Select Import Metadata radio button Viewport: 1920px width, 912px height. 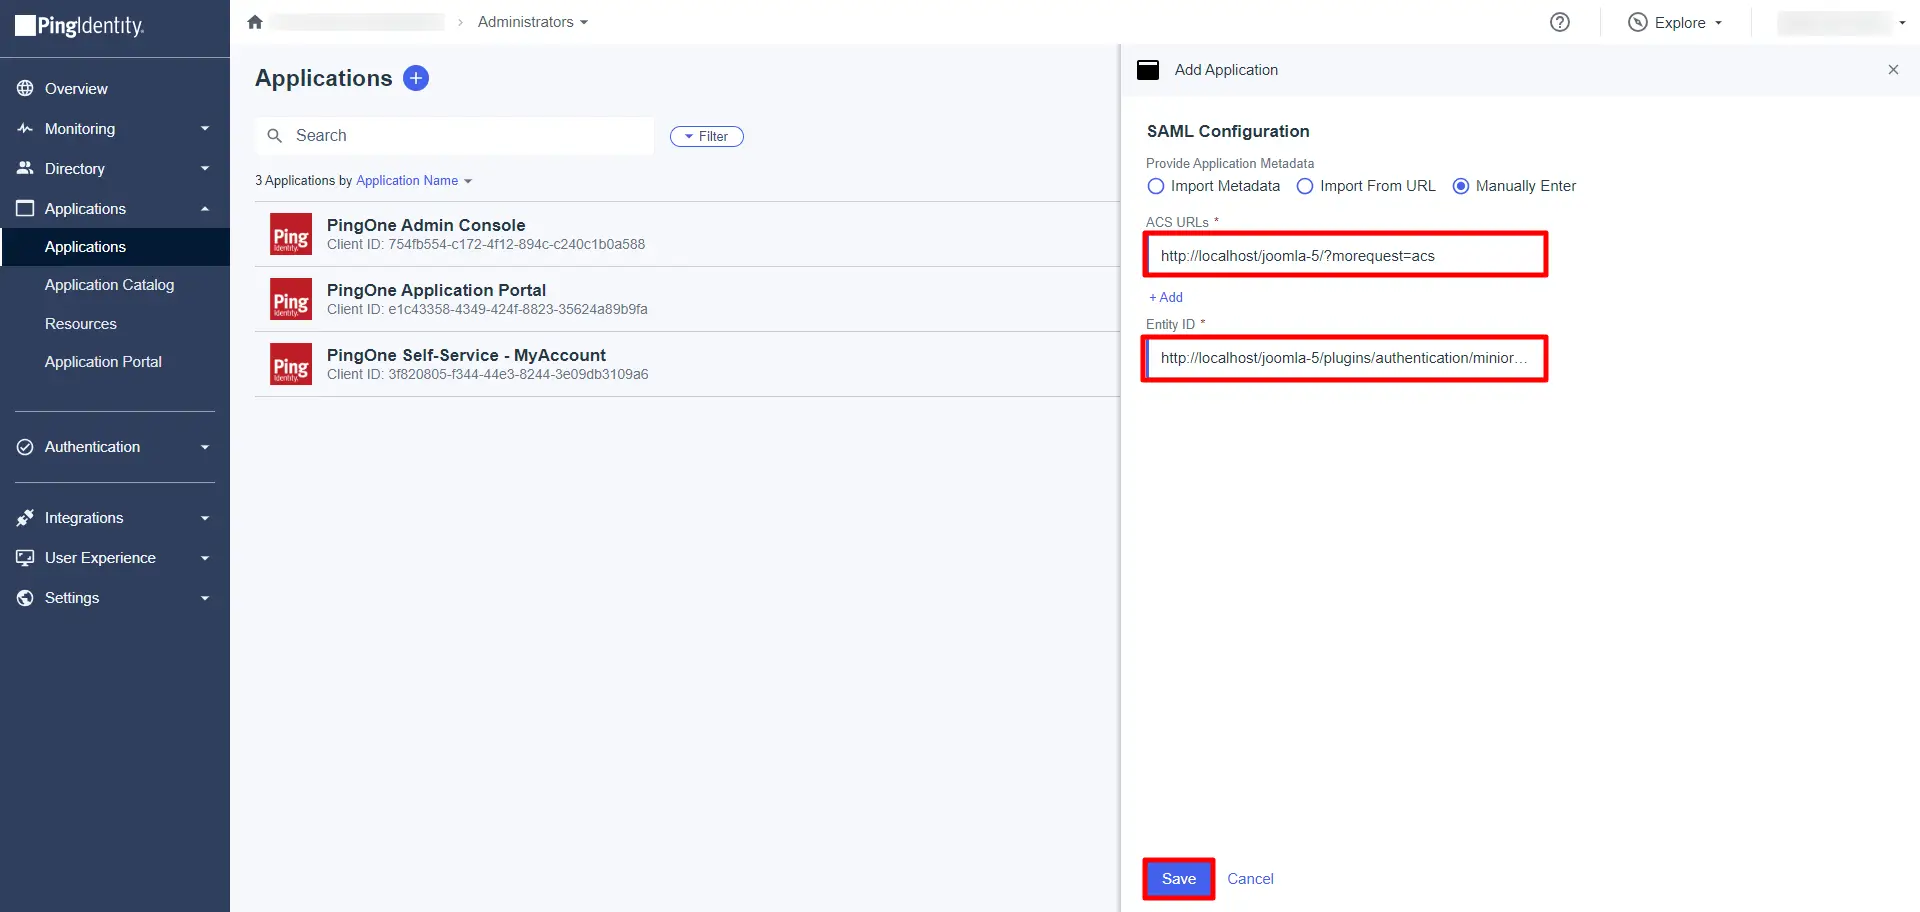tap(1156, 186)
